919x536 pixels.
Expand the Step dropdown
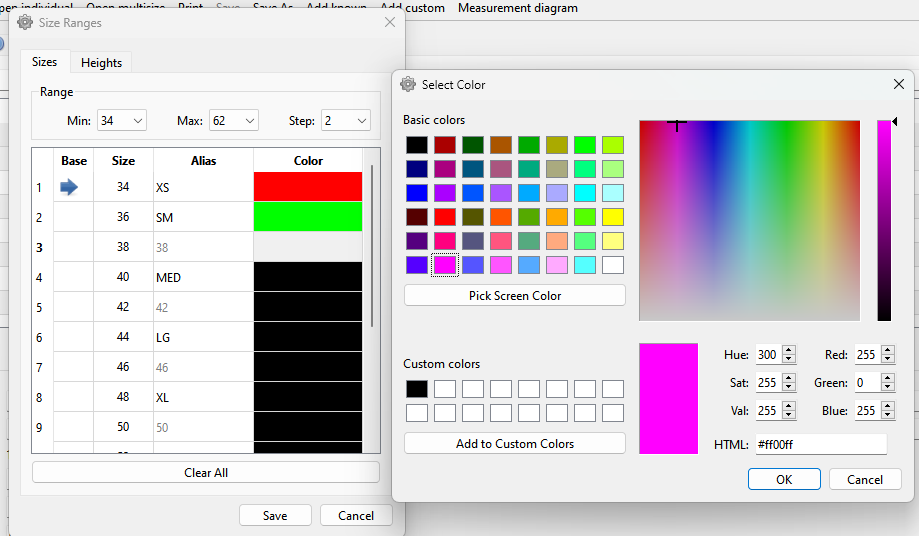click(360, 121)
